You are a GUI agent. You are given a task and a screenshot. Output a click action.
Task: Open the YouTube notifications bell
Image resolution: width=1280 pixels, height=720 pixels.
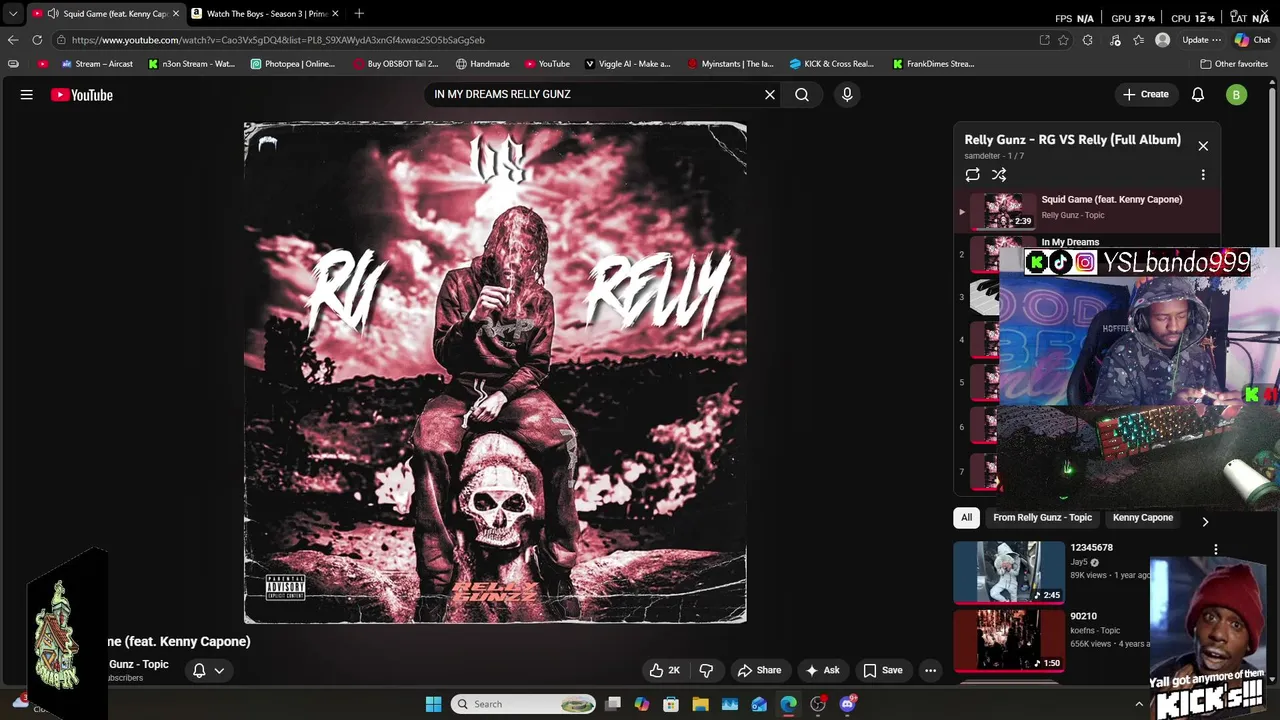[x=1198, y=95]
